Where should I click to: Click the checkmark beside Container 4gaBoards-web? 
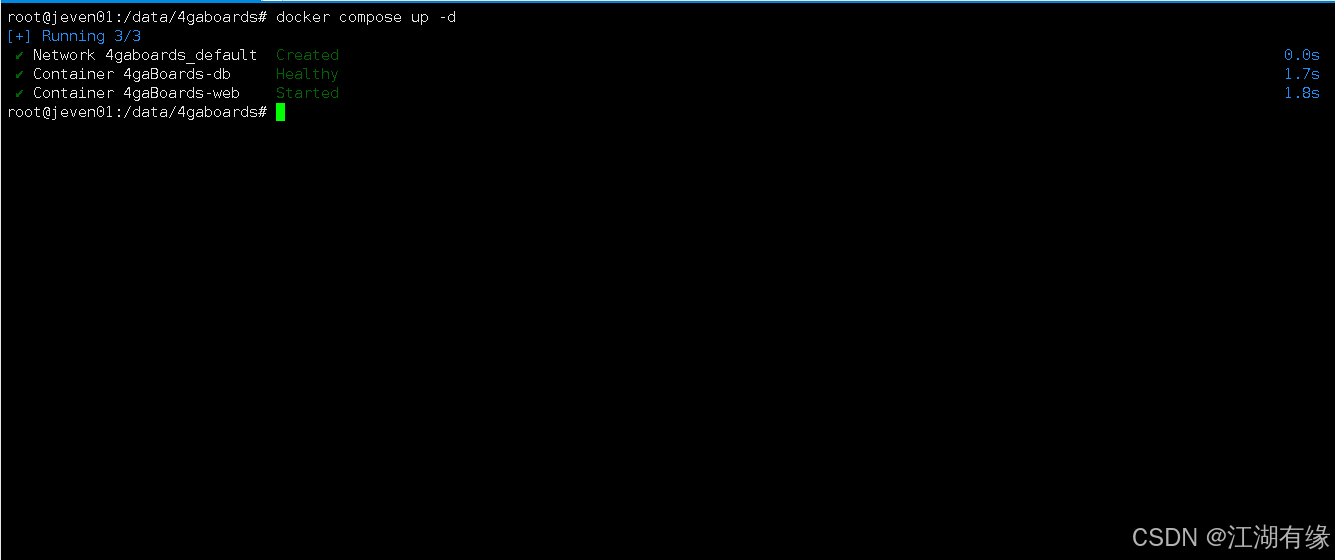tap(20, 93)
